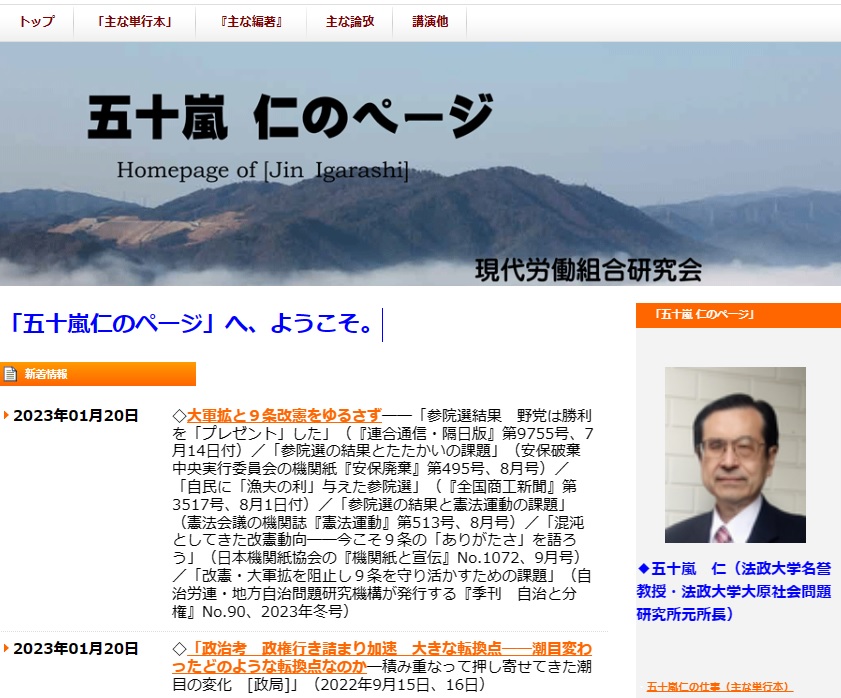Follow the 五十嵐仁の仕事（主な単行本） sidebar link
This screenshot has width=841, height=698.
click(719, 686)
